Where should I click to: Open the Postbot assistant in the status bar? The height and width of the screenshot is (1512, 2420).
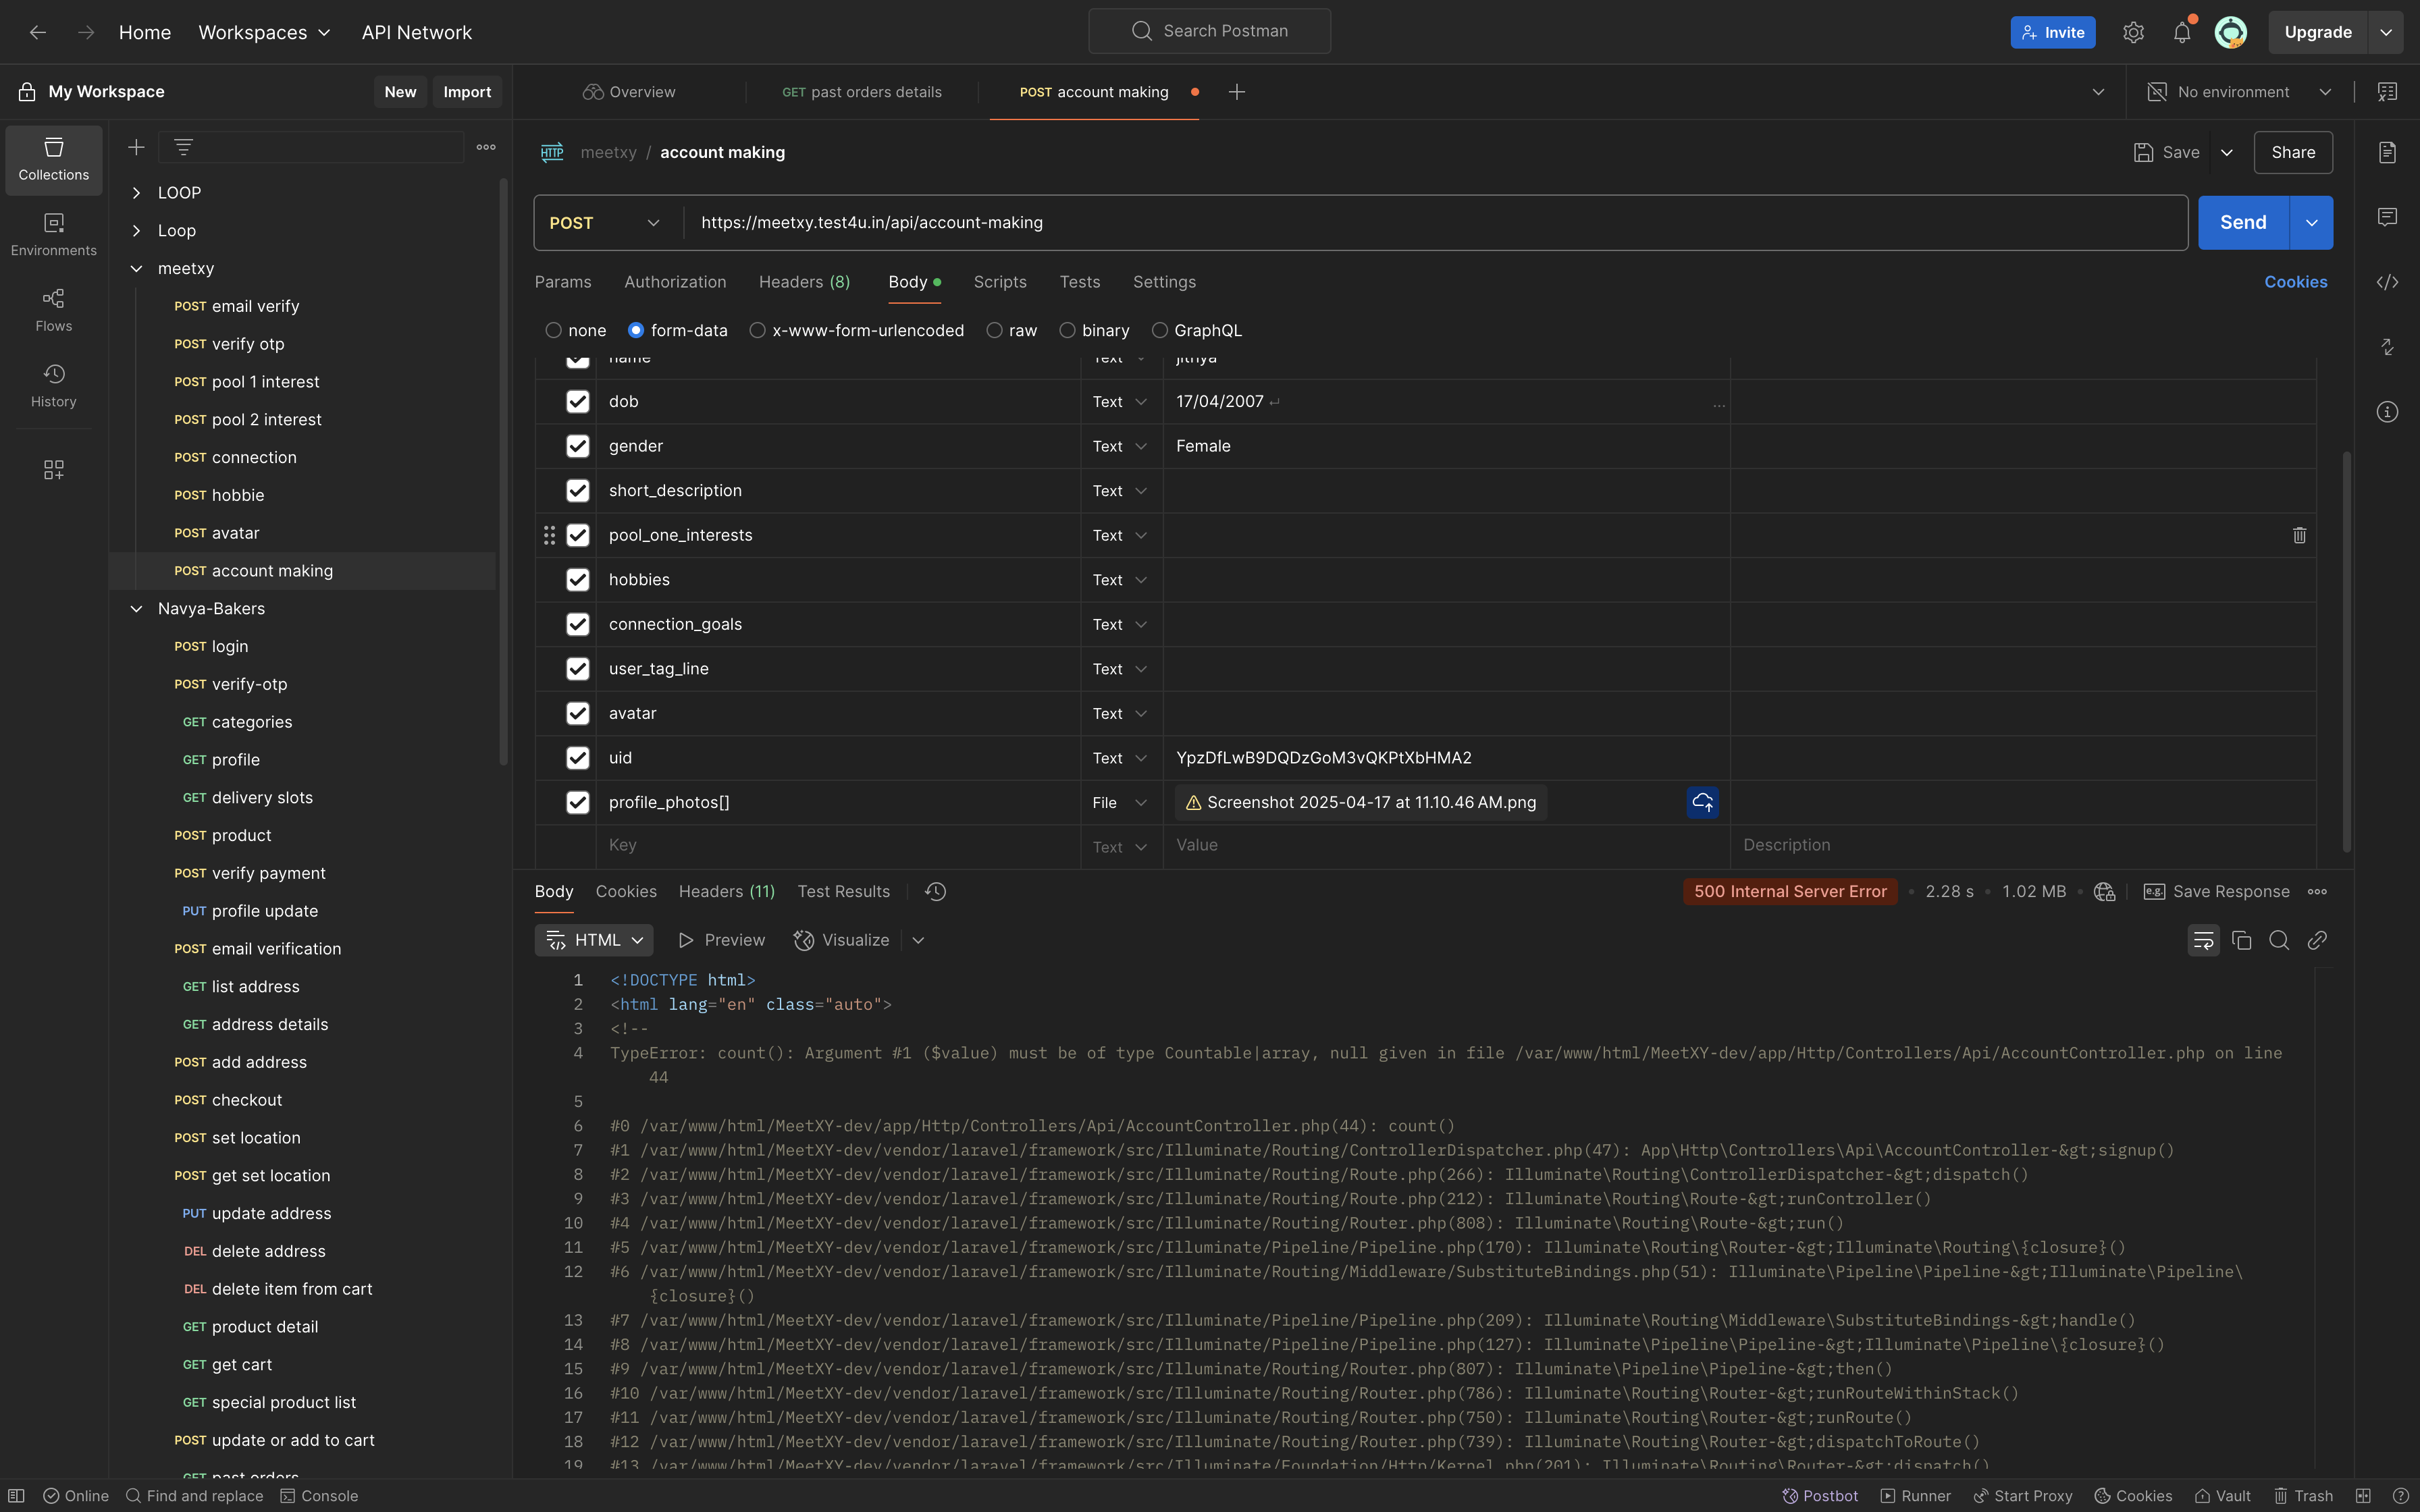1820,1496
